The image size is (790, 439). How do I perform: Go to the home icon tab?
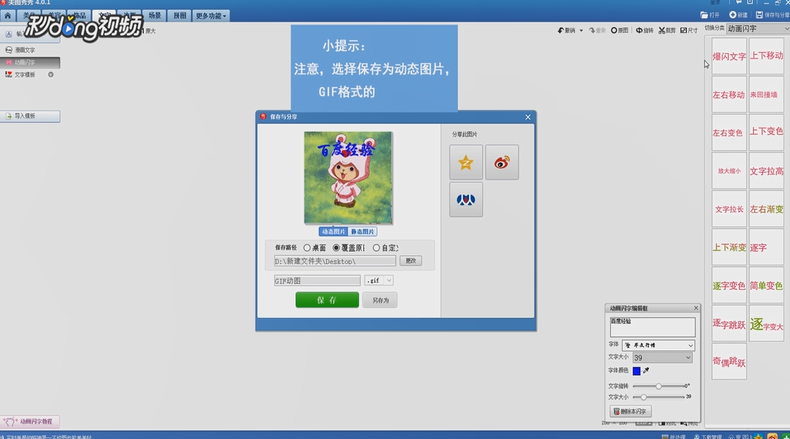coord(8,16)
